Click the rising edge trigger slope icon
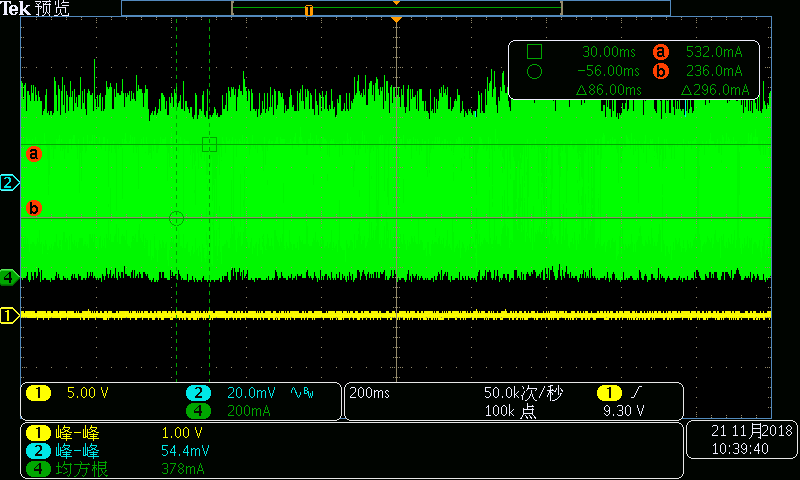 637,393
